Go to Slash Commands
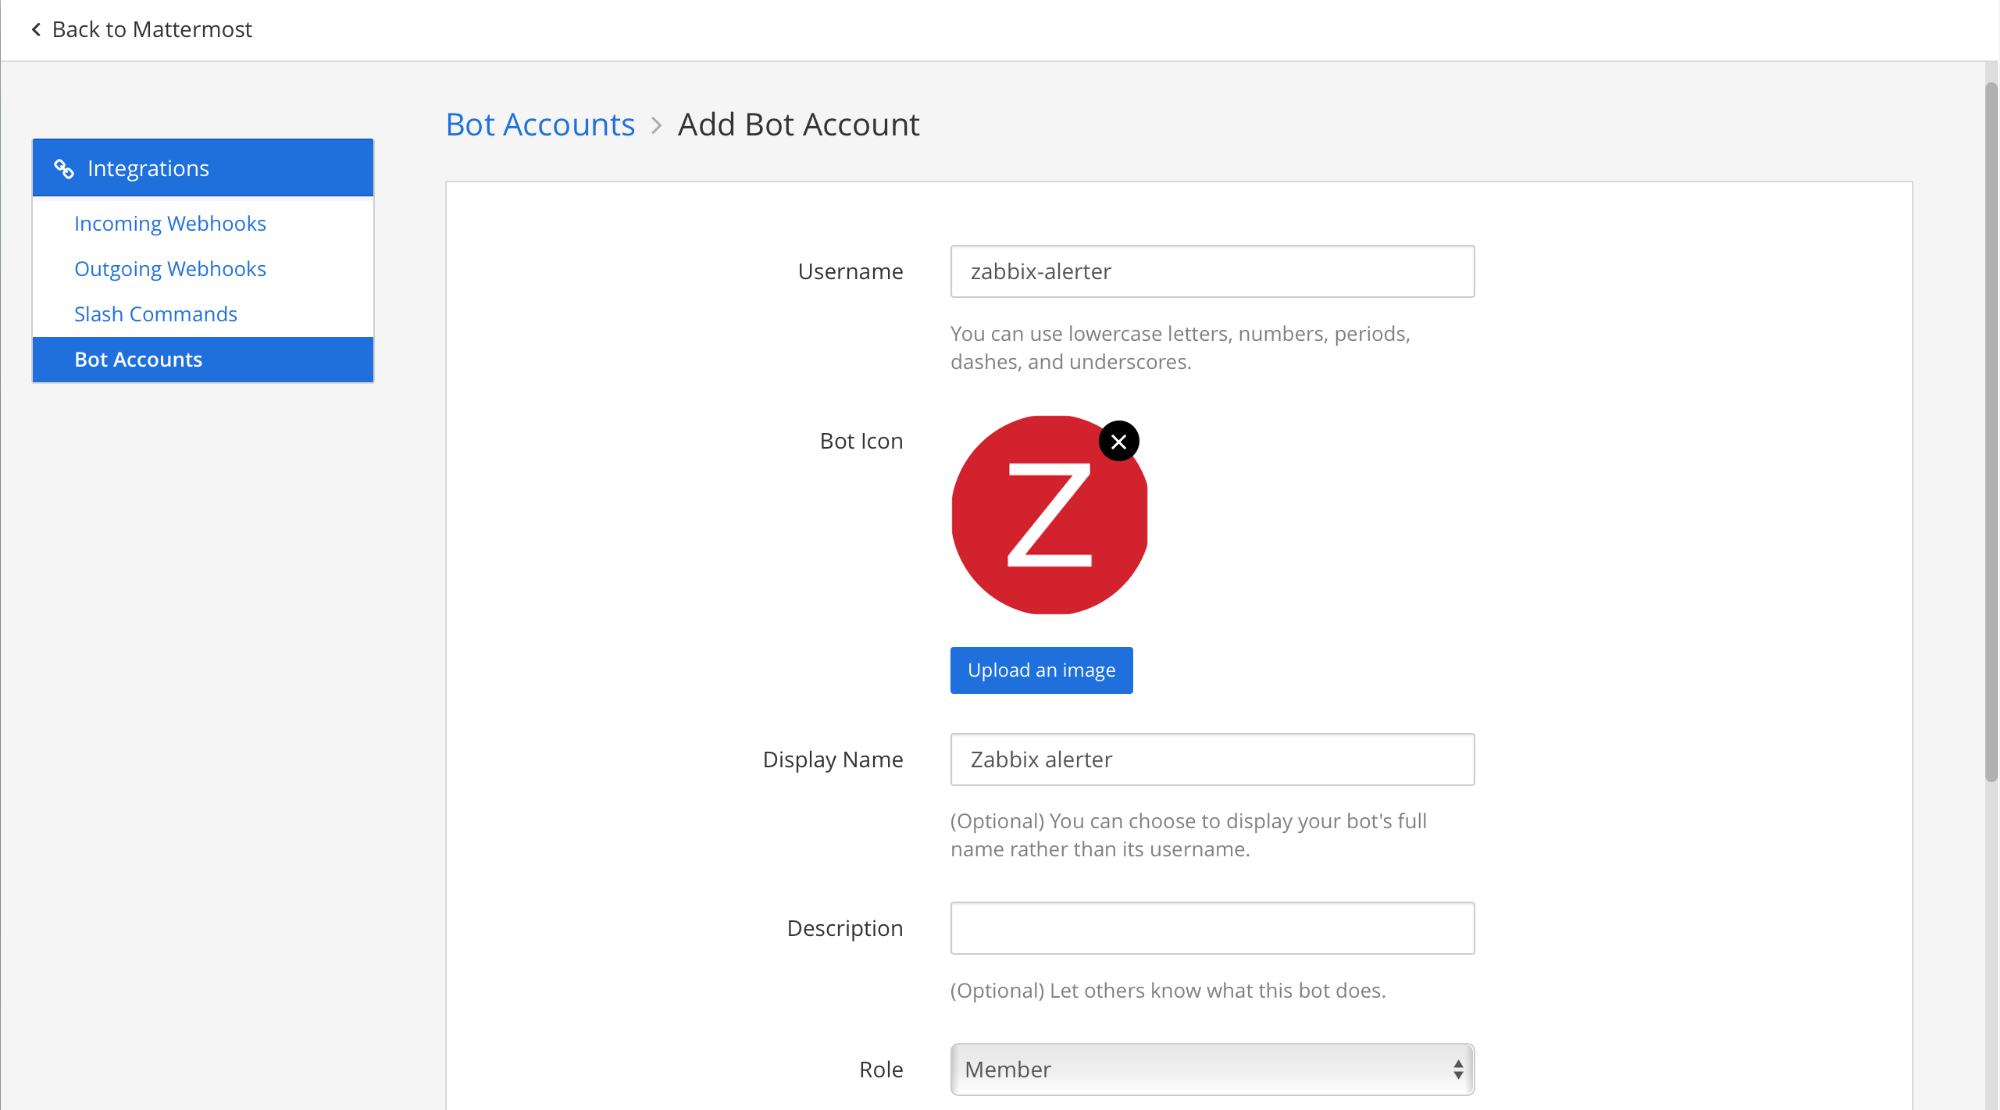Image resolution: width=2000 pixels, height=1110 pixels. [x=156, y=314]
